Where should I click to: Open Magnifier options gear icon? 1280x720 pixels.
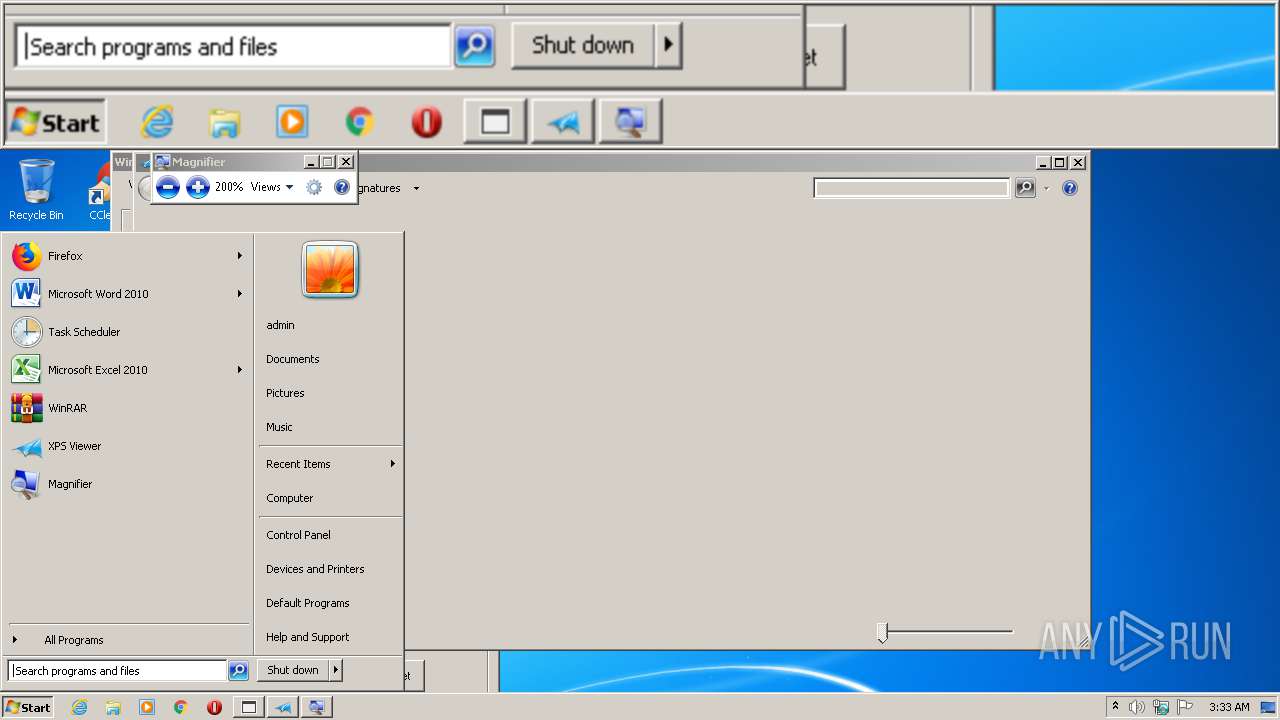pos(314,187)
